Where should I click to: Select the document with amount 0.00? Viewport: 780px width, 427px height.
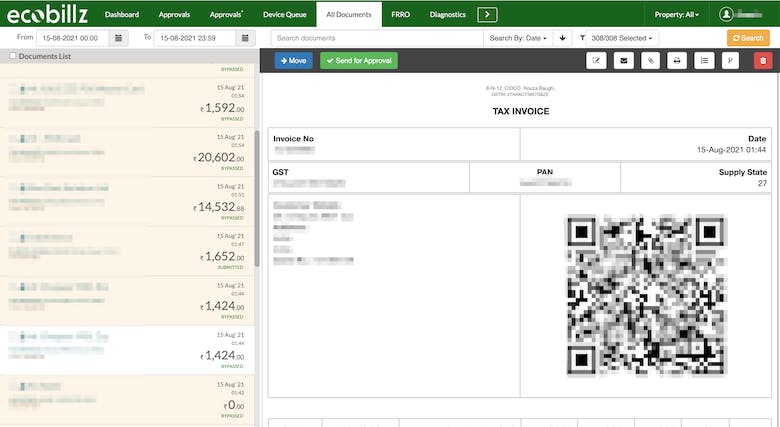click(127, 400)
